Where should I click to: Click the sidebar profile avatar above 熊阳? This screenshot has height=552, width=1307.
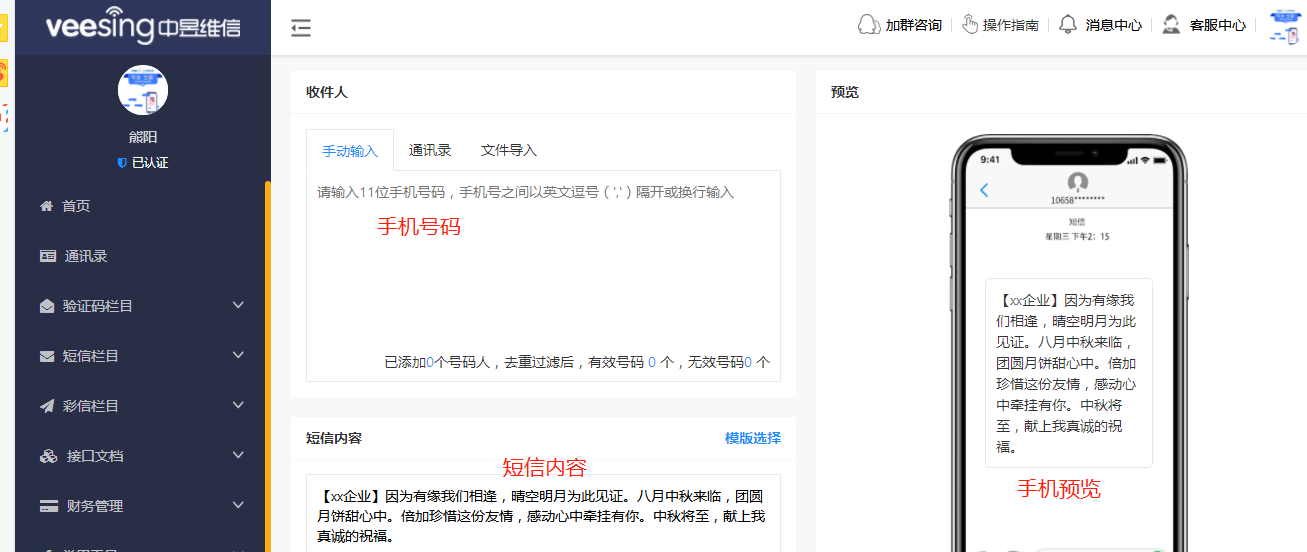(143, 90)
